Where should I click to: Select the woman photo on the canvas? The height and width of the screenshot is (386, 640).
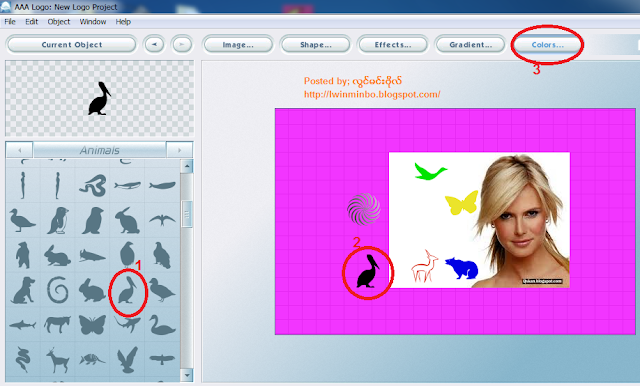point(521,220)
